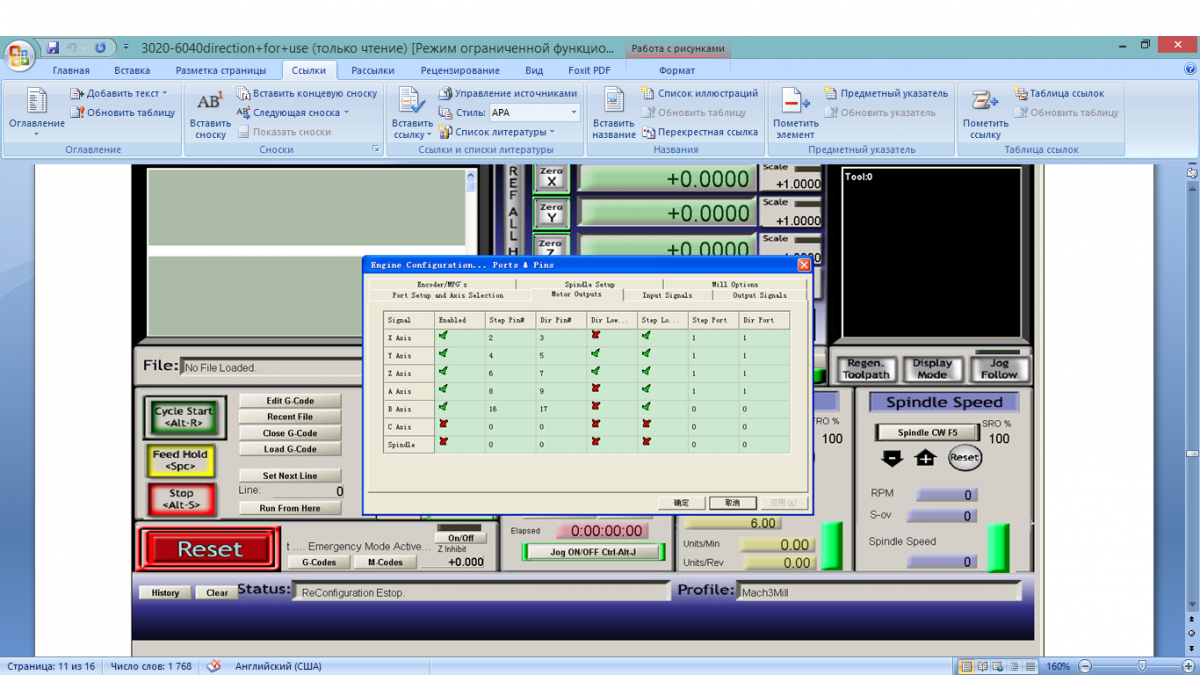Image resolution: width=1200 pixels, height=675 pixels.
Task: Click the Cycle Start button
Action: tap(184, 416)
